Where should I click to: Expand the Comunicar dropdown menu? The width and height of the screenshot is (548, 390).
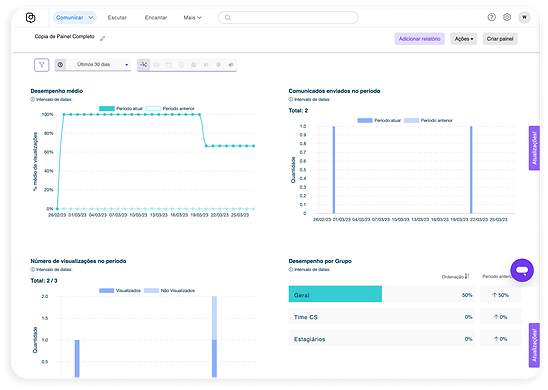(74, 17)
